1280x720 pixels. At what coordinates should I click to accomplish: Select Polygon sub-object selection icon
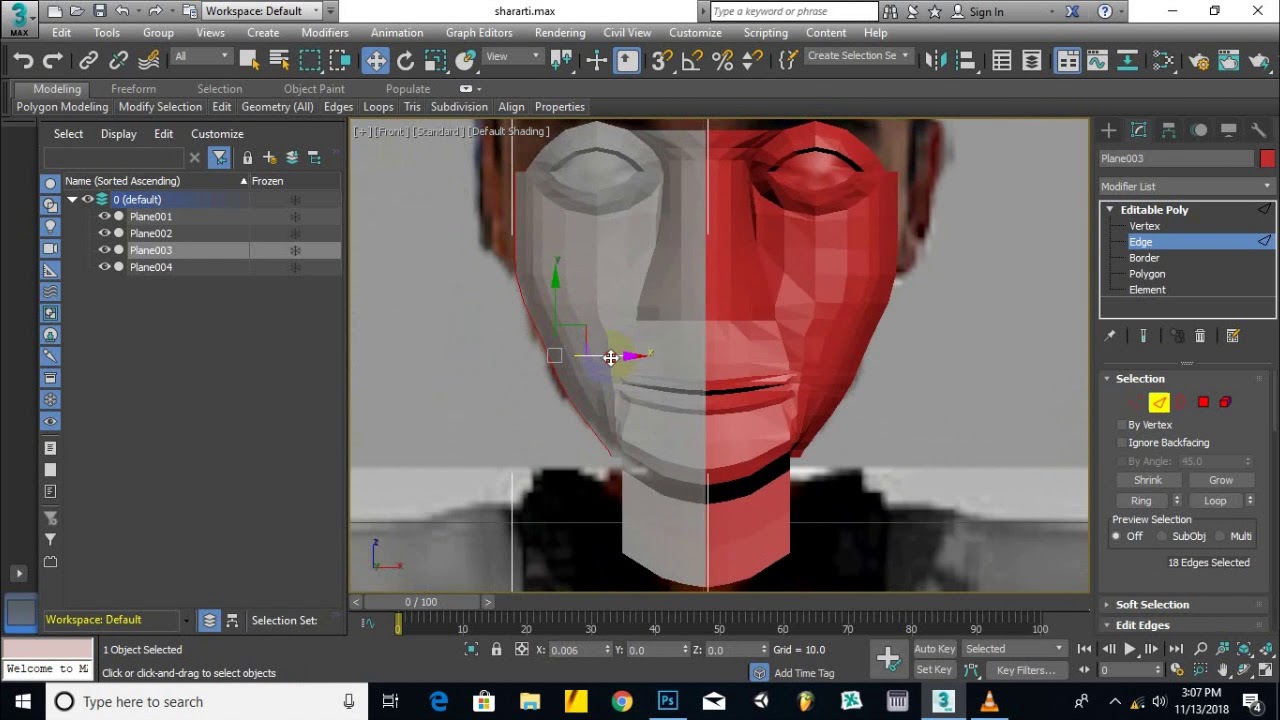(1203, 402)
